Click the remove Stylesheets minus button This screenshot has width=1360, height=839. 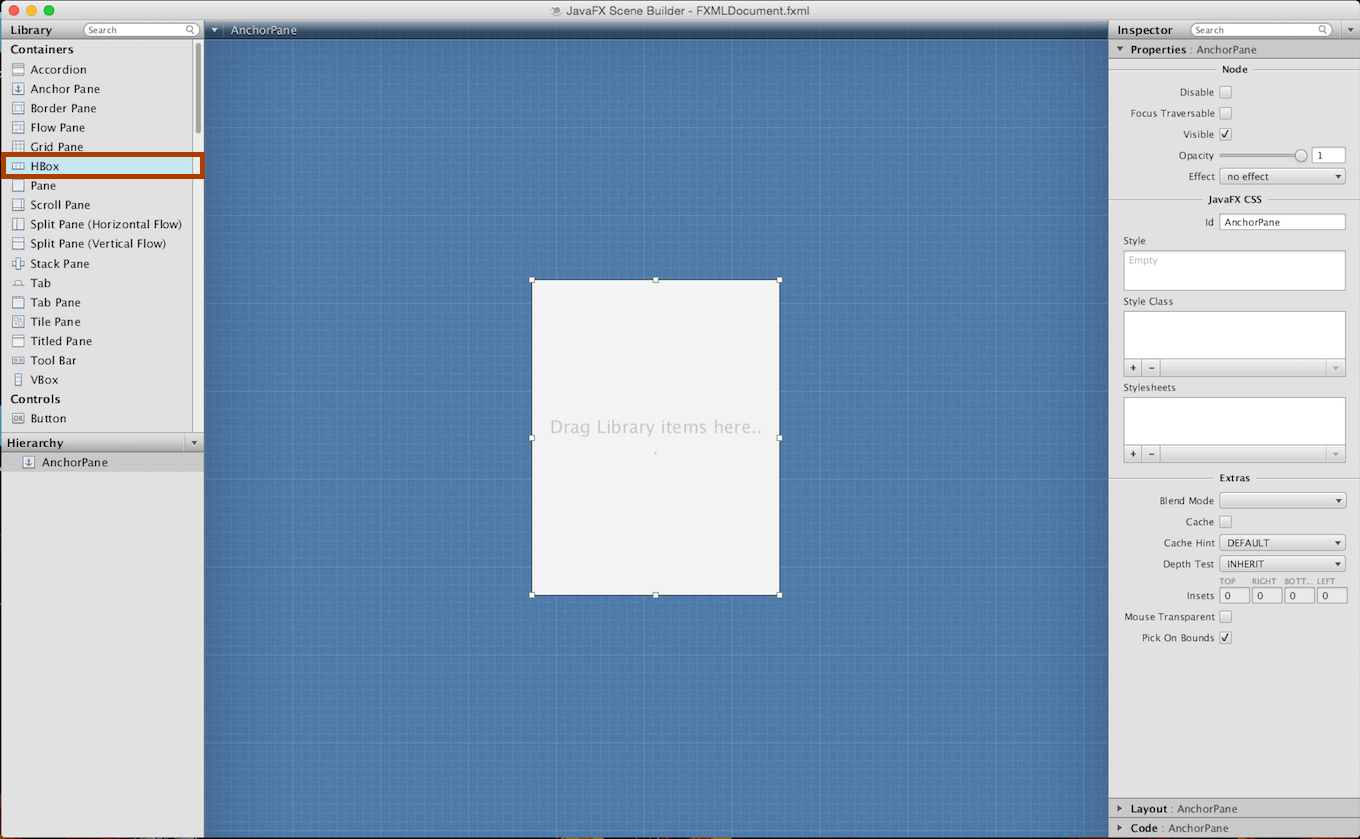click(1152, 454)
